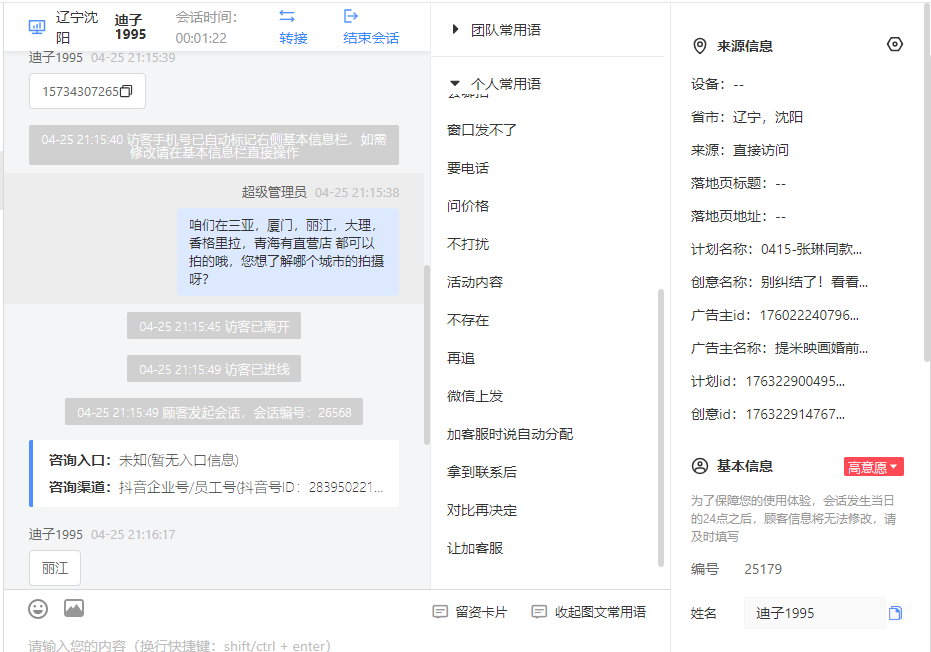Image resolution: width=931 pixels, height=652 pixels.
Task: Click the header visitor name 迪子1995
Action: pyautogui.click(x=130, y=27)
